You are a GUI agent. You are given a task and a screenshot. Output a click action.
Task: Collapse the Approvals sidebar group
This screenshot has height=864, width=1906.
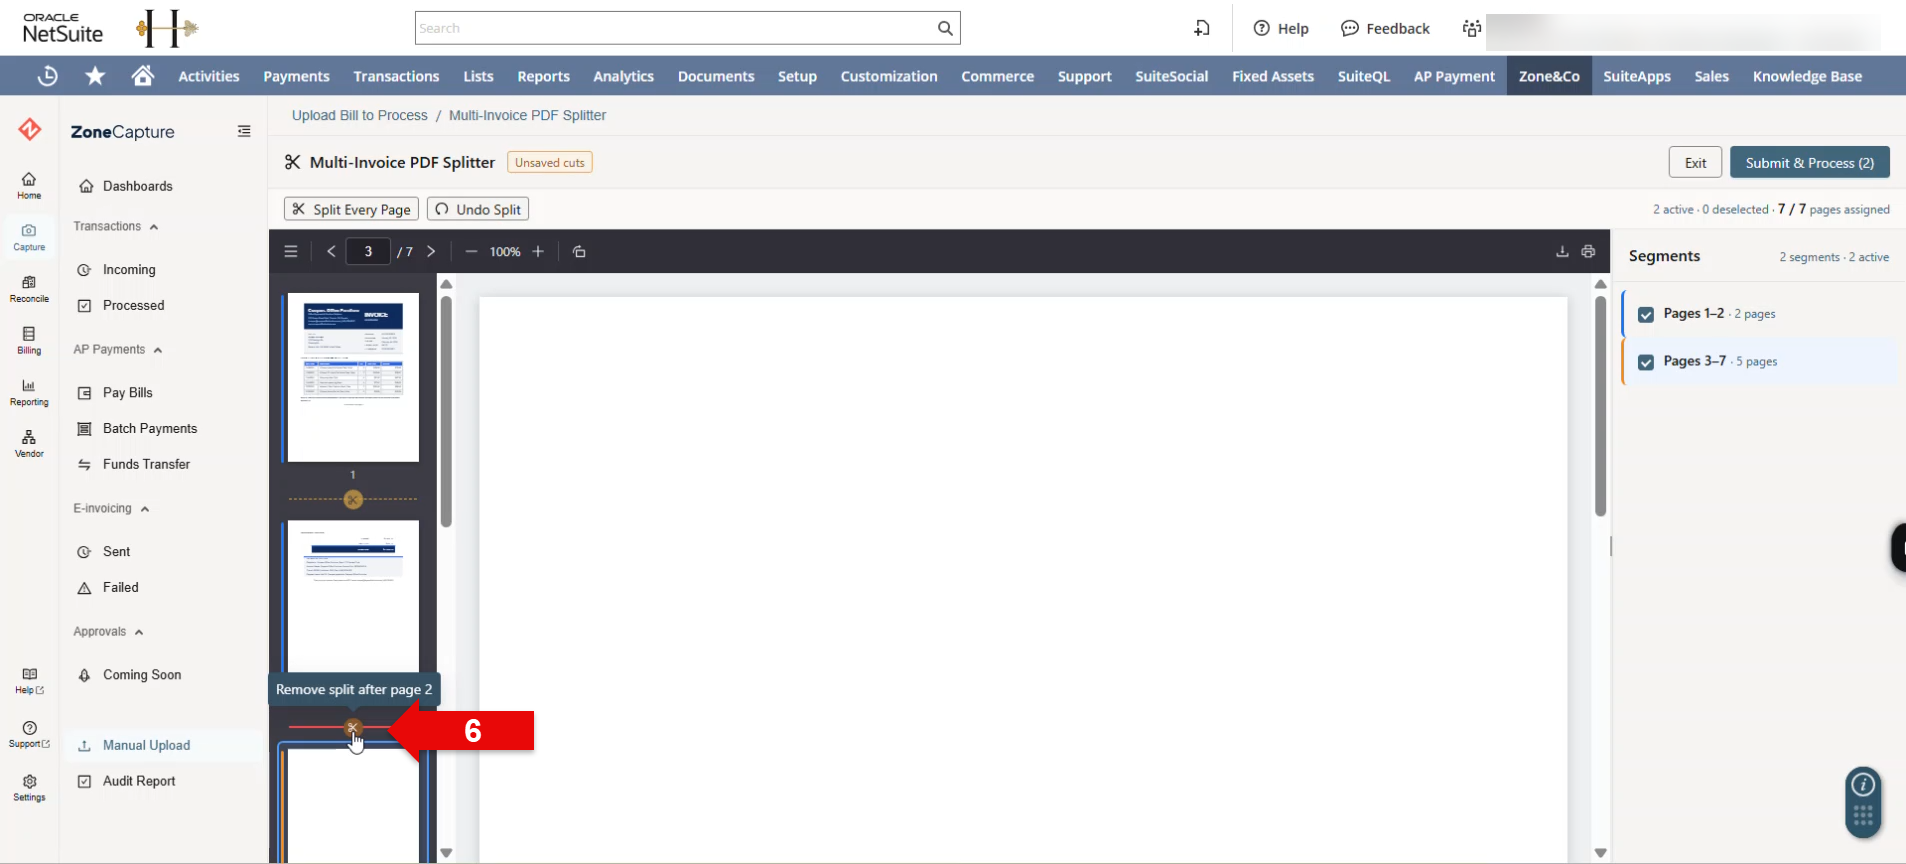click(x=108, y=632)
